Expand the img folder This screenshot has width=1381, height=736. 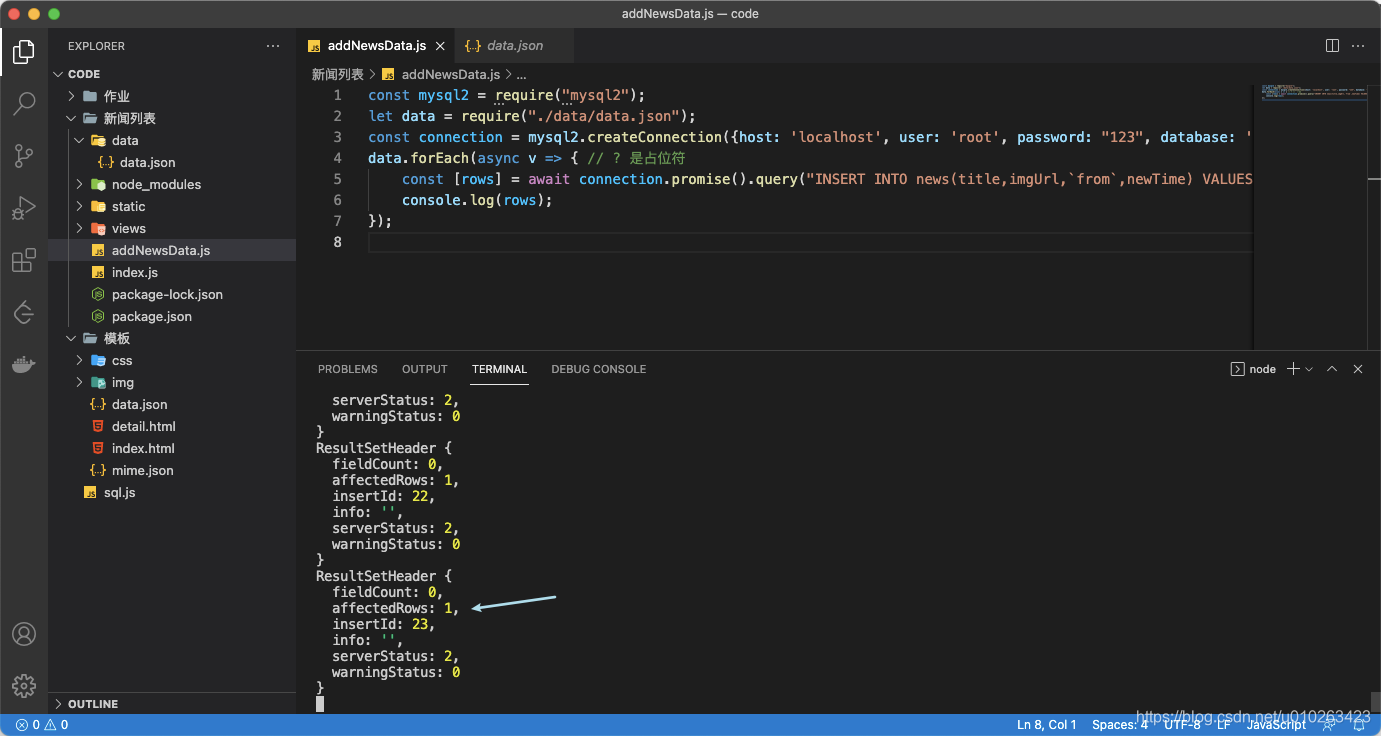80,382
